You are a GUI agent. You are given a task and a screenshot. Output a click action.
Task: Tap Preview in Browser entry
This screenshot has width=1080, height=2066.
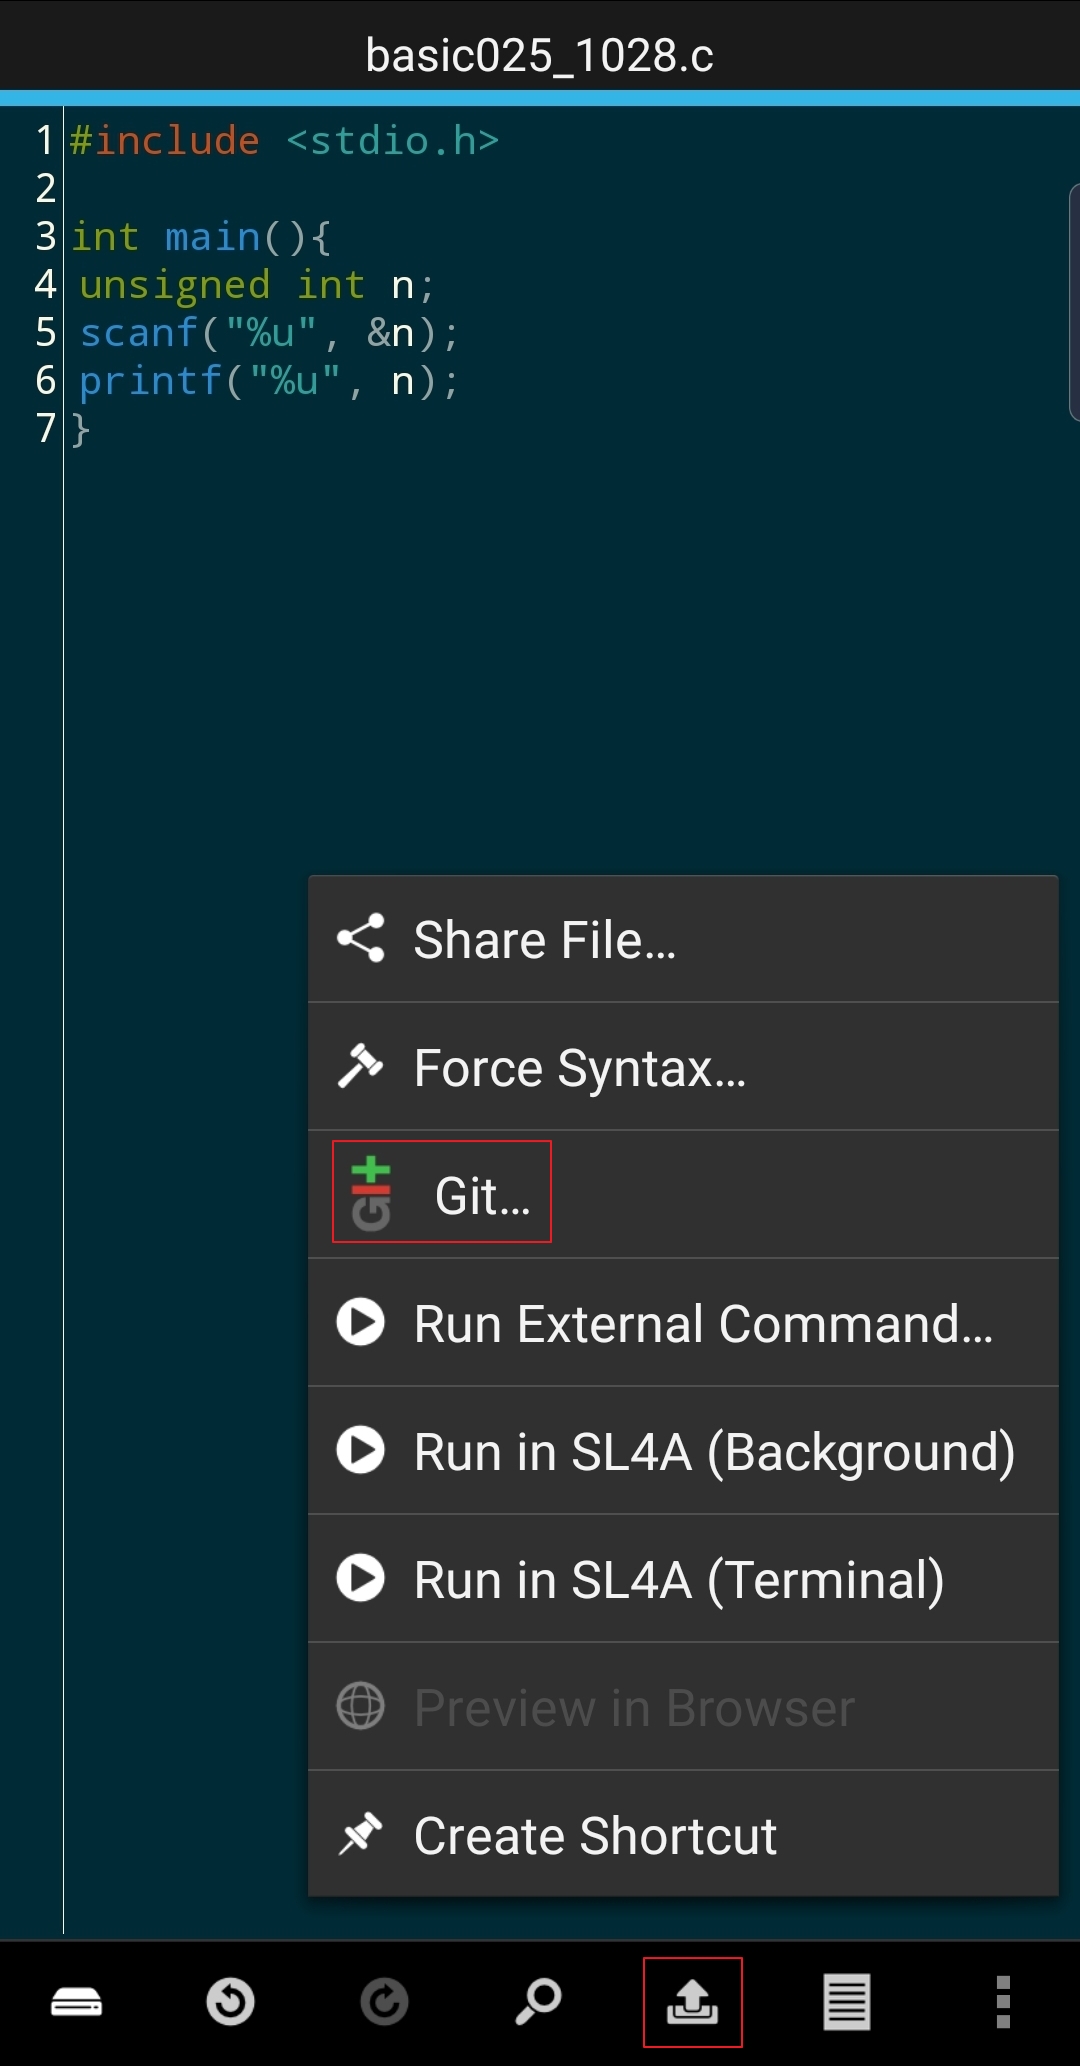point(683,1707)
